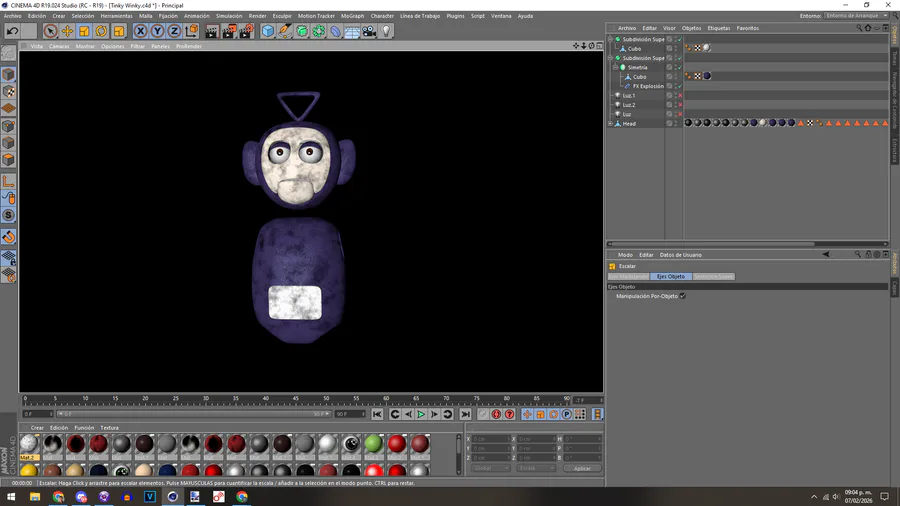
Task: Toggle the Luz object enable cross
Action: click(x=681, y=114)
